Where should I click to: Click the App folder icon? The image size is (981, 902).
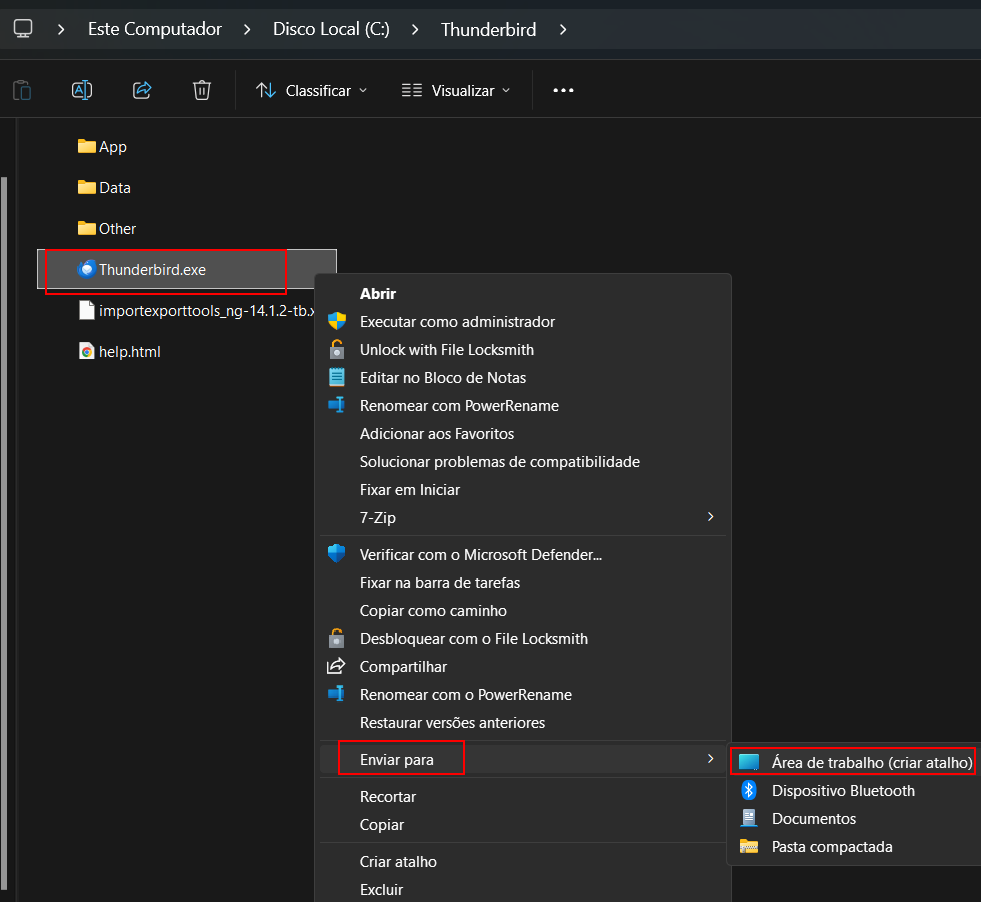click(x=86, y=146)
